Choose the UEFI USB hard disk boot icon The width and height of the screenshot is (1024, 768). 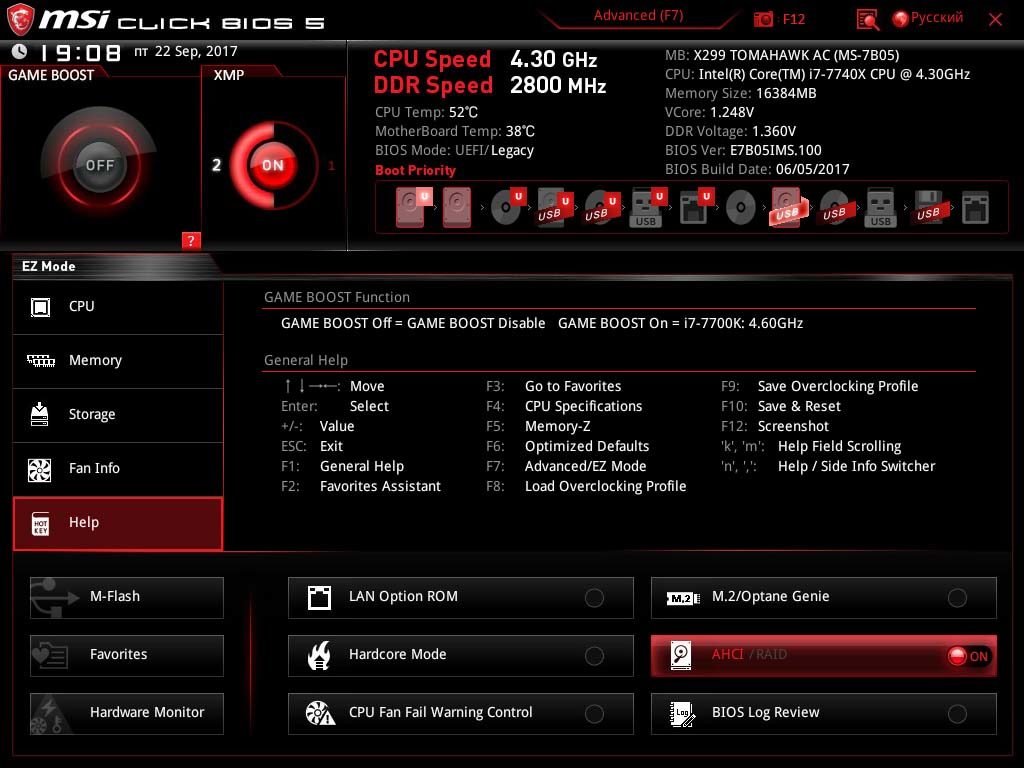coord(554,207)
